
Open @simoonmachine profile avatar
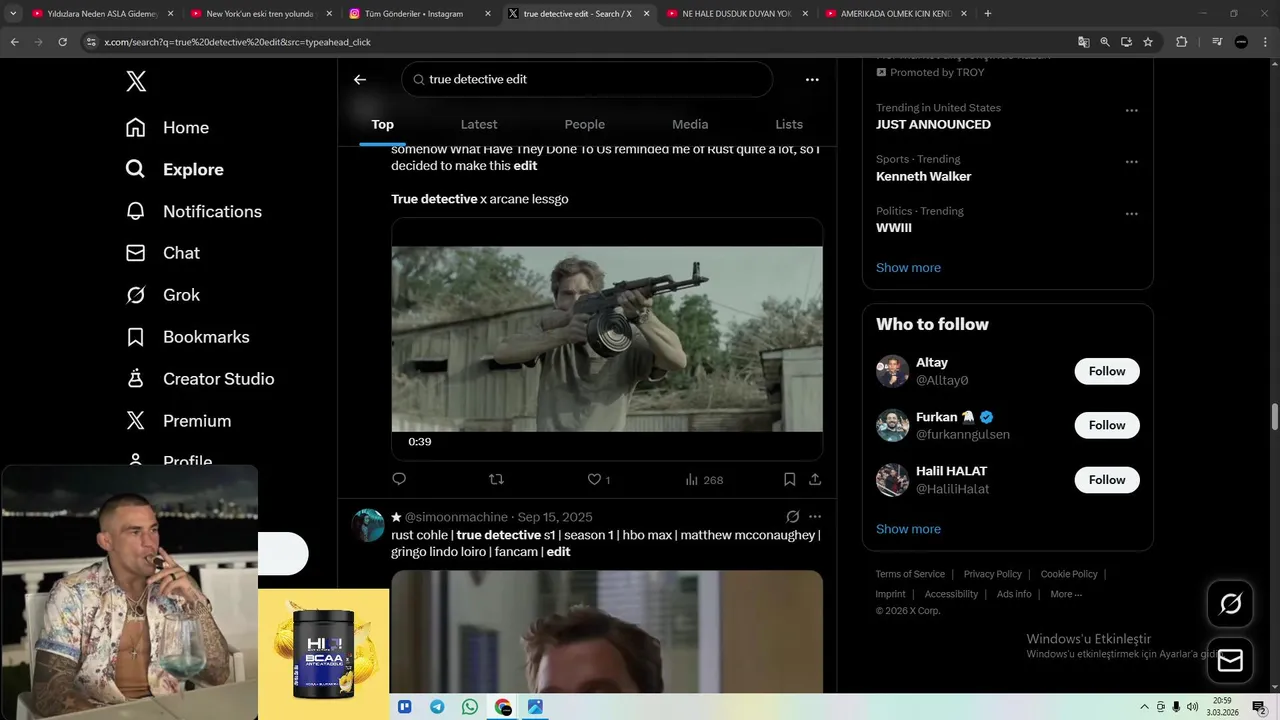click(x=368, y=525)
